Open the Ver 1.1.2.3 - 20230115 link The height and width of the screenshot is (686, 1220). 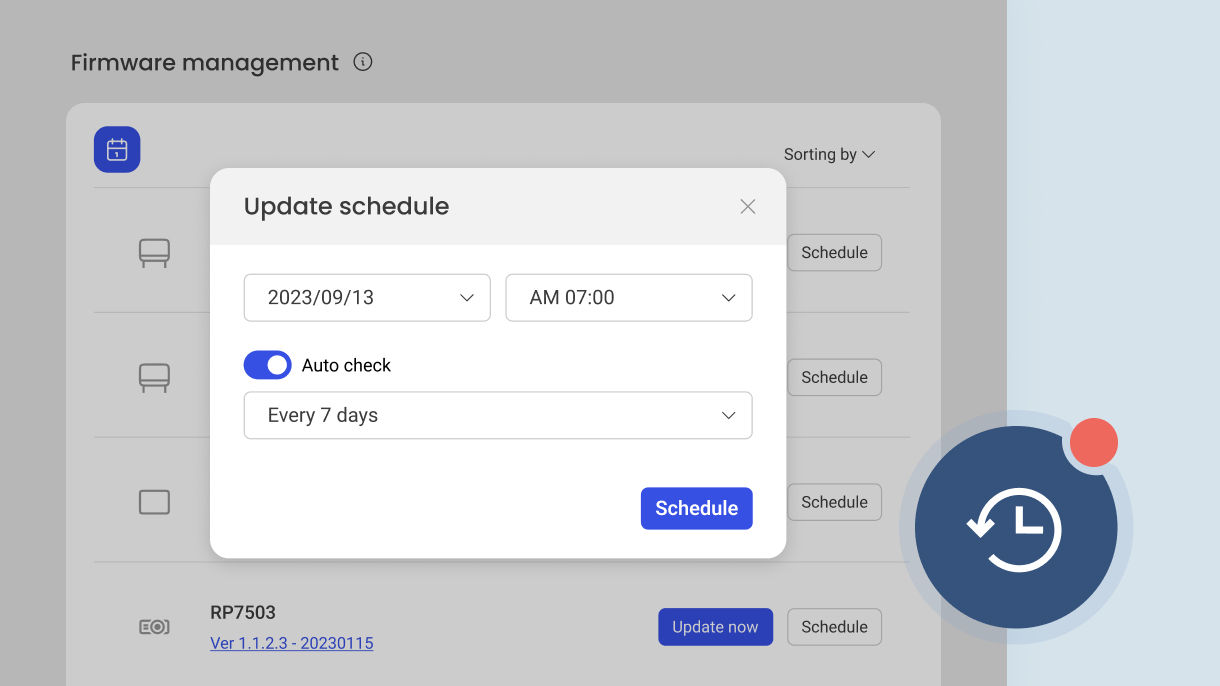click(291, 643)
